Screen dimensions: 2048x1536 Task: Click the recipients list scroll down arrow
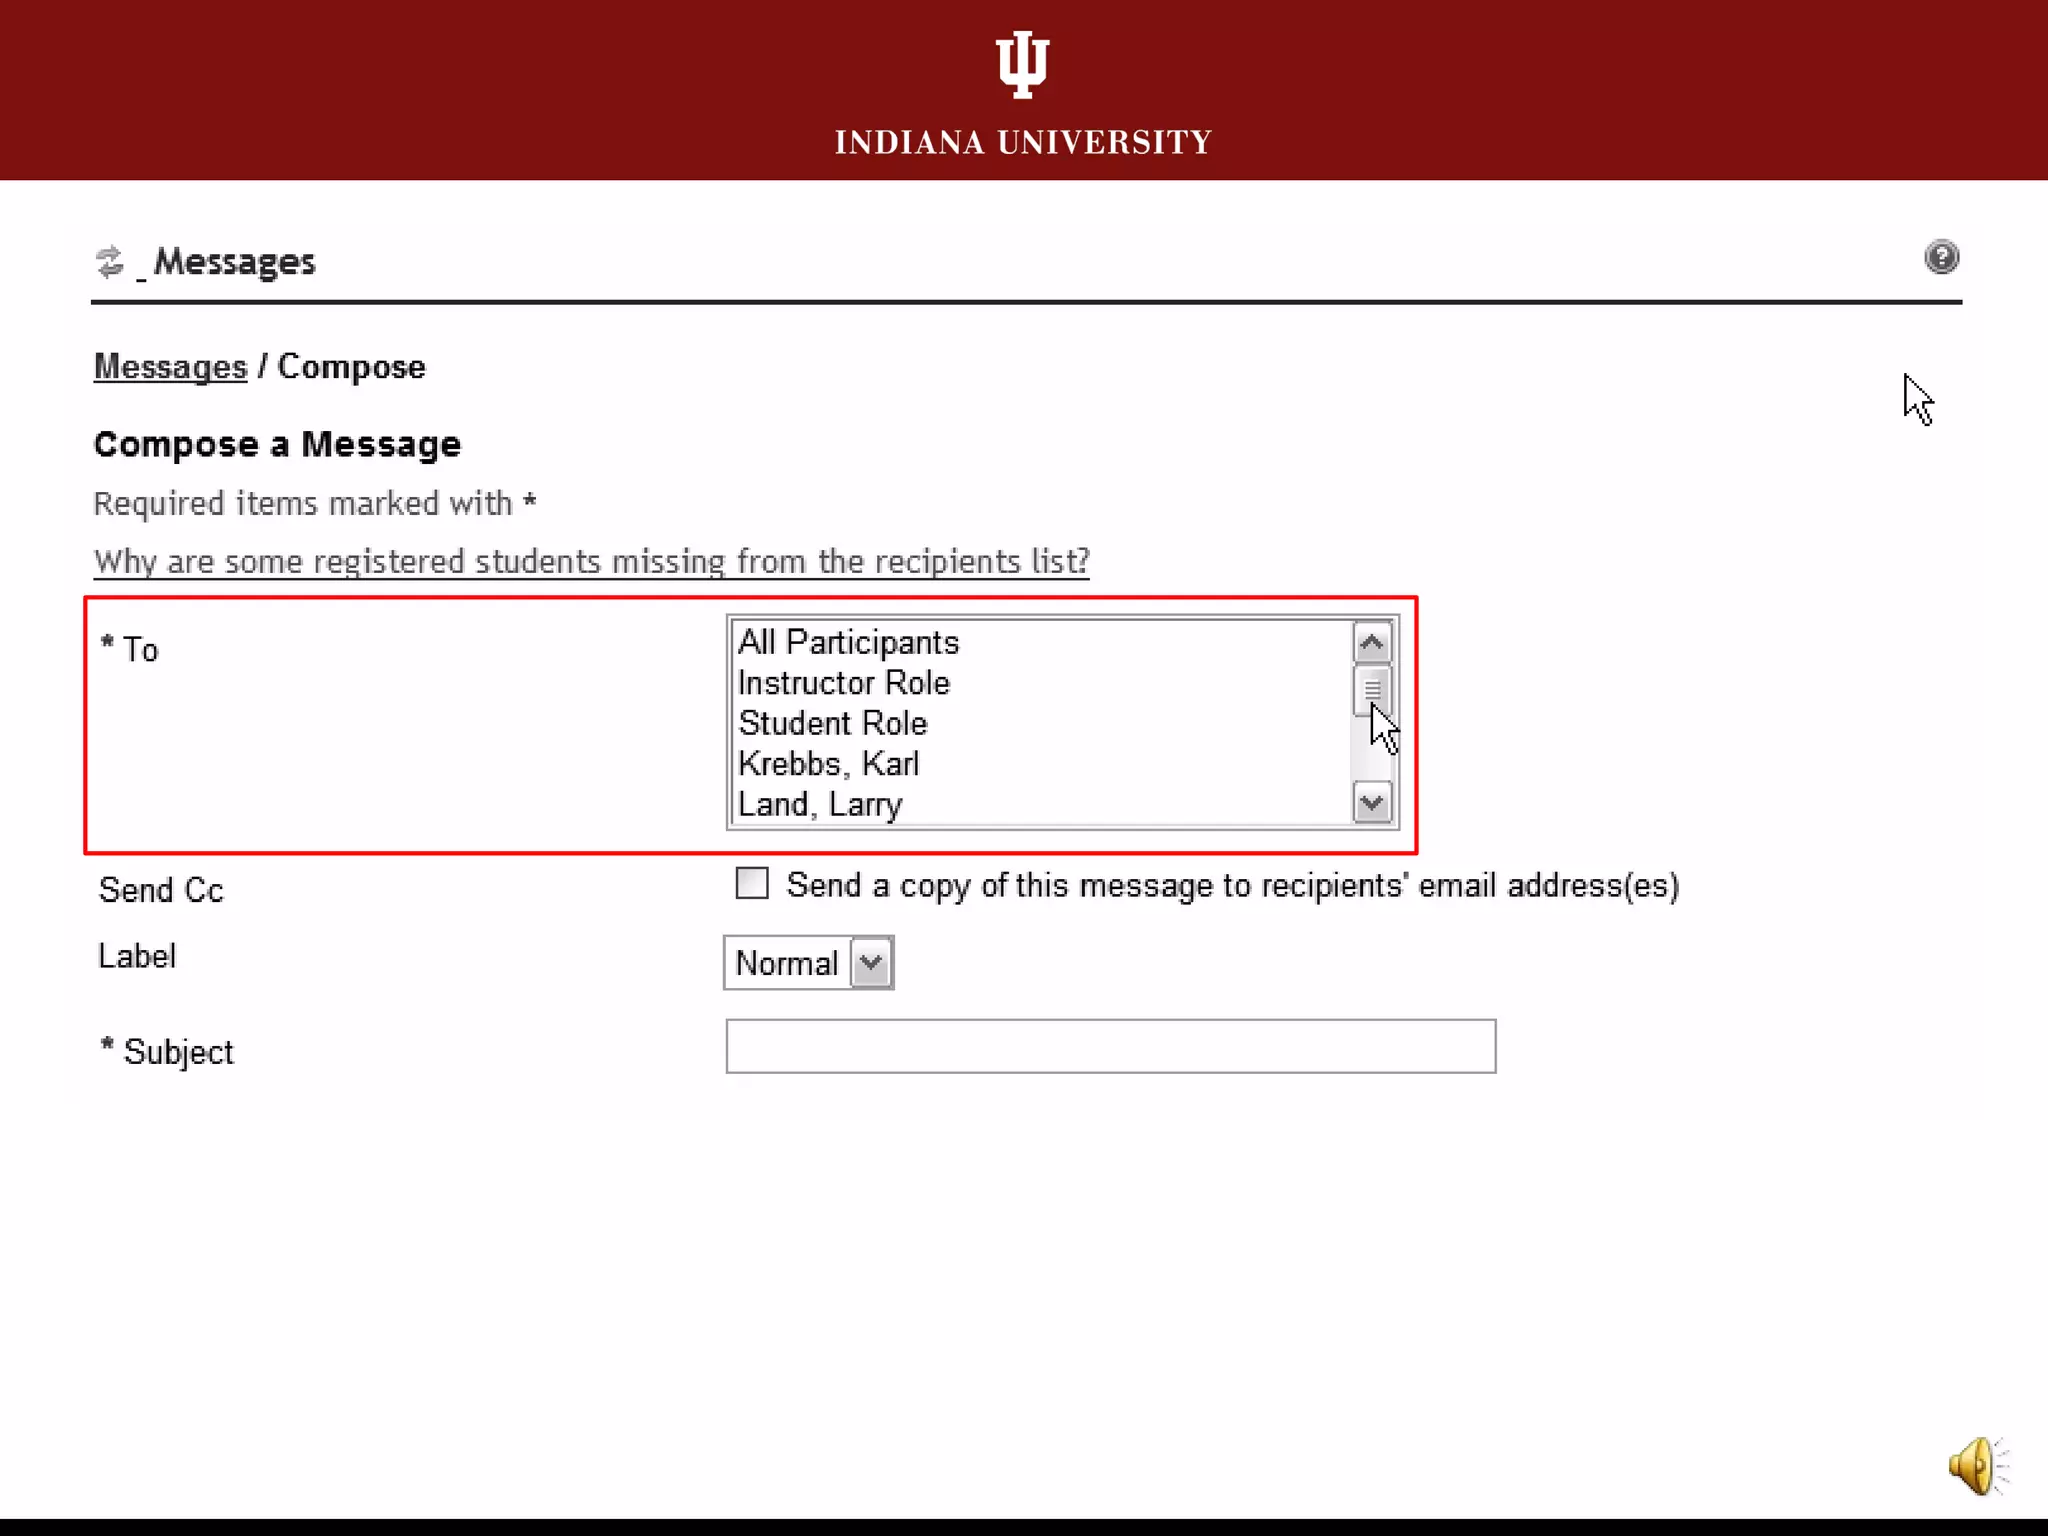(x=1372, y=803)
